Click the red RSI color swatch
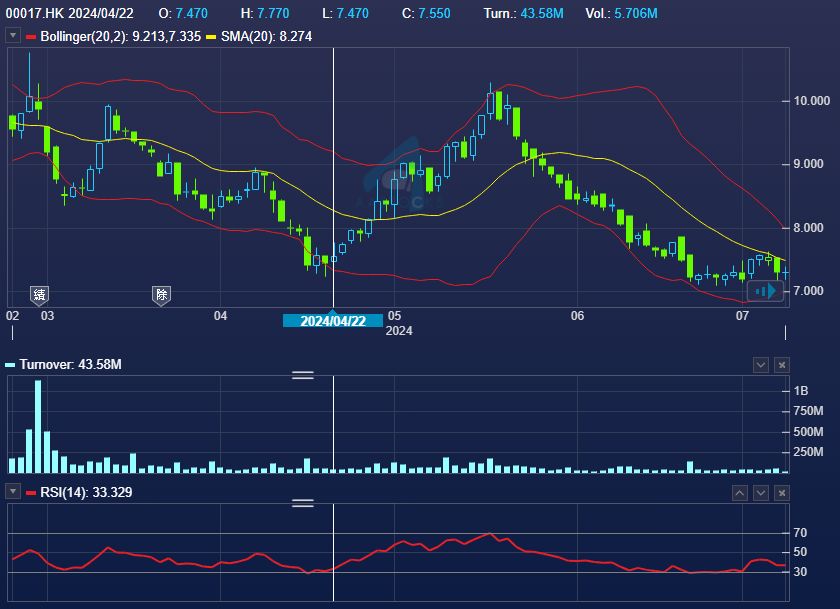Viewport: 840px width, 609px height. point(31,492)
